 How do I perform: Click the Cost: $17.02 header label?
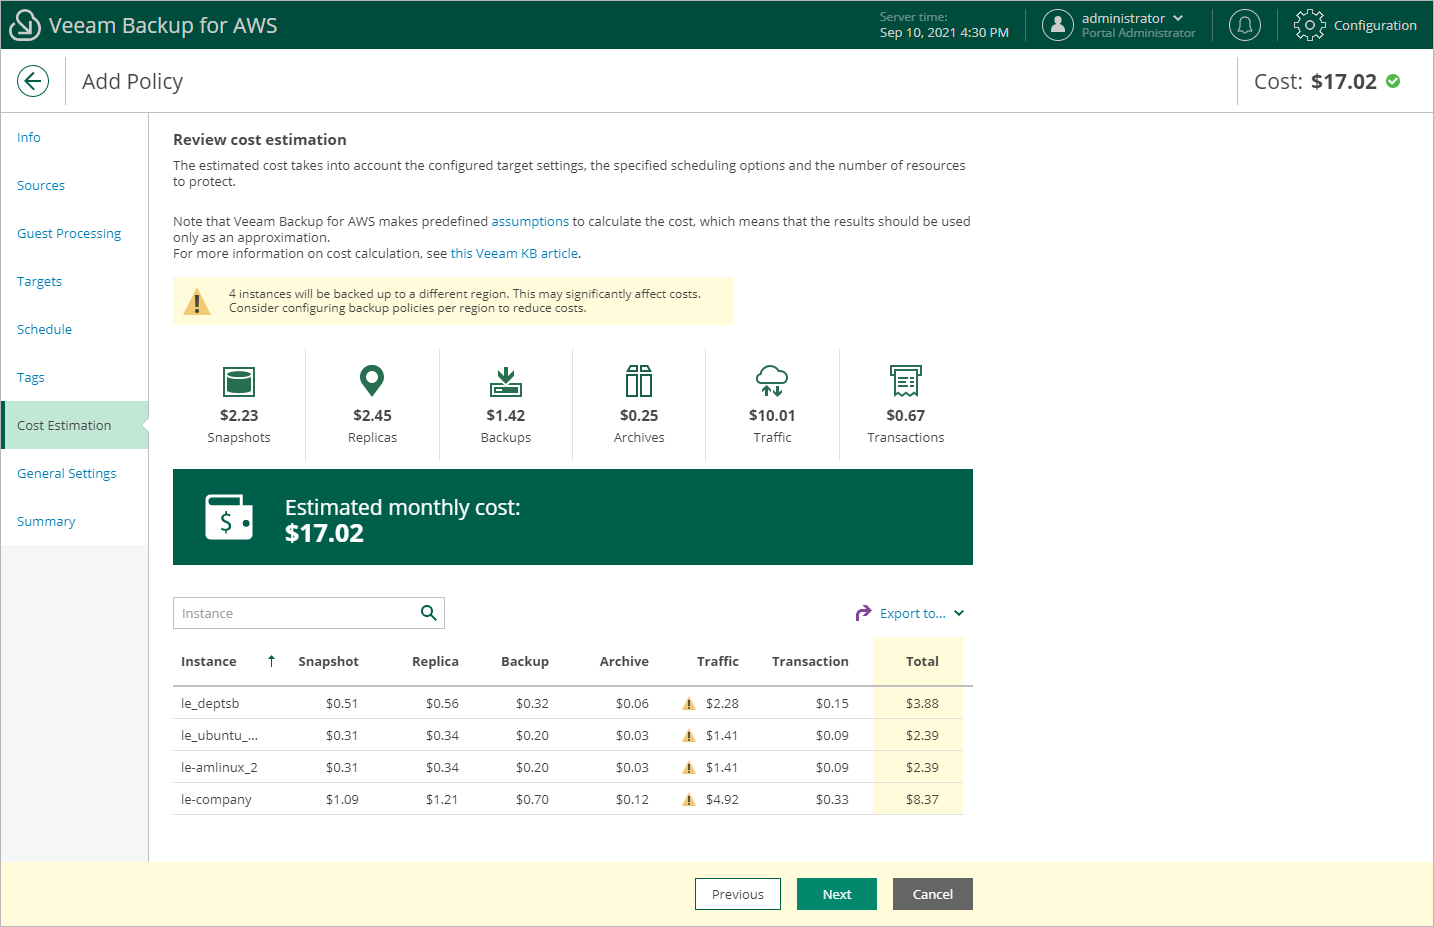click(1315, 81)
